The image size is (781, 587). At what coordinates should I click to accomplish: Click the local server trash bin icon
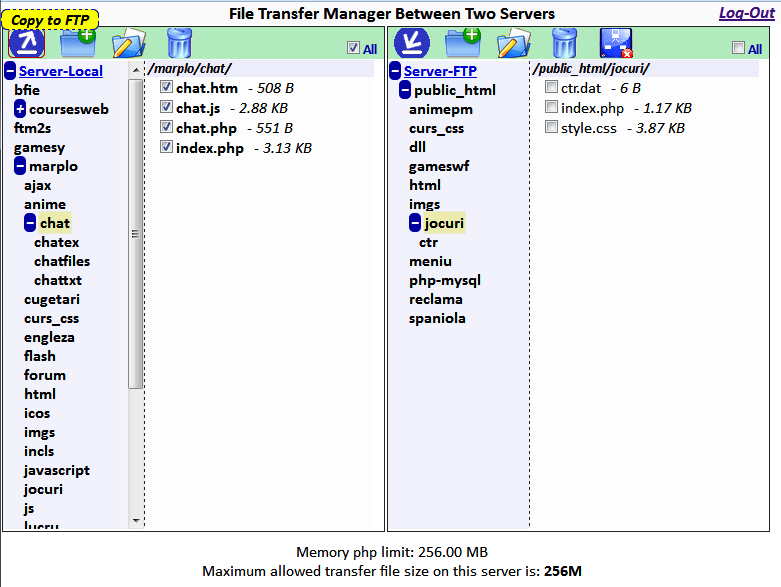click(x=179, y=43)
